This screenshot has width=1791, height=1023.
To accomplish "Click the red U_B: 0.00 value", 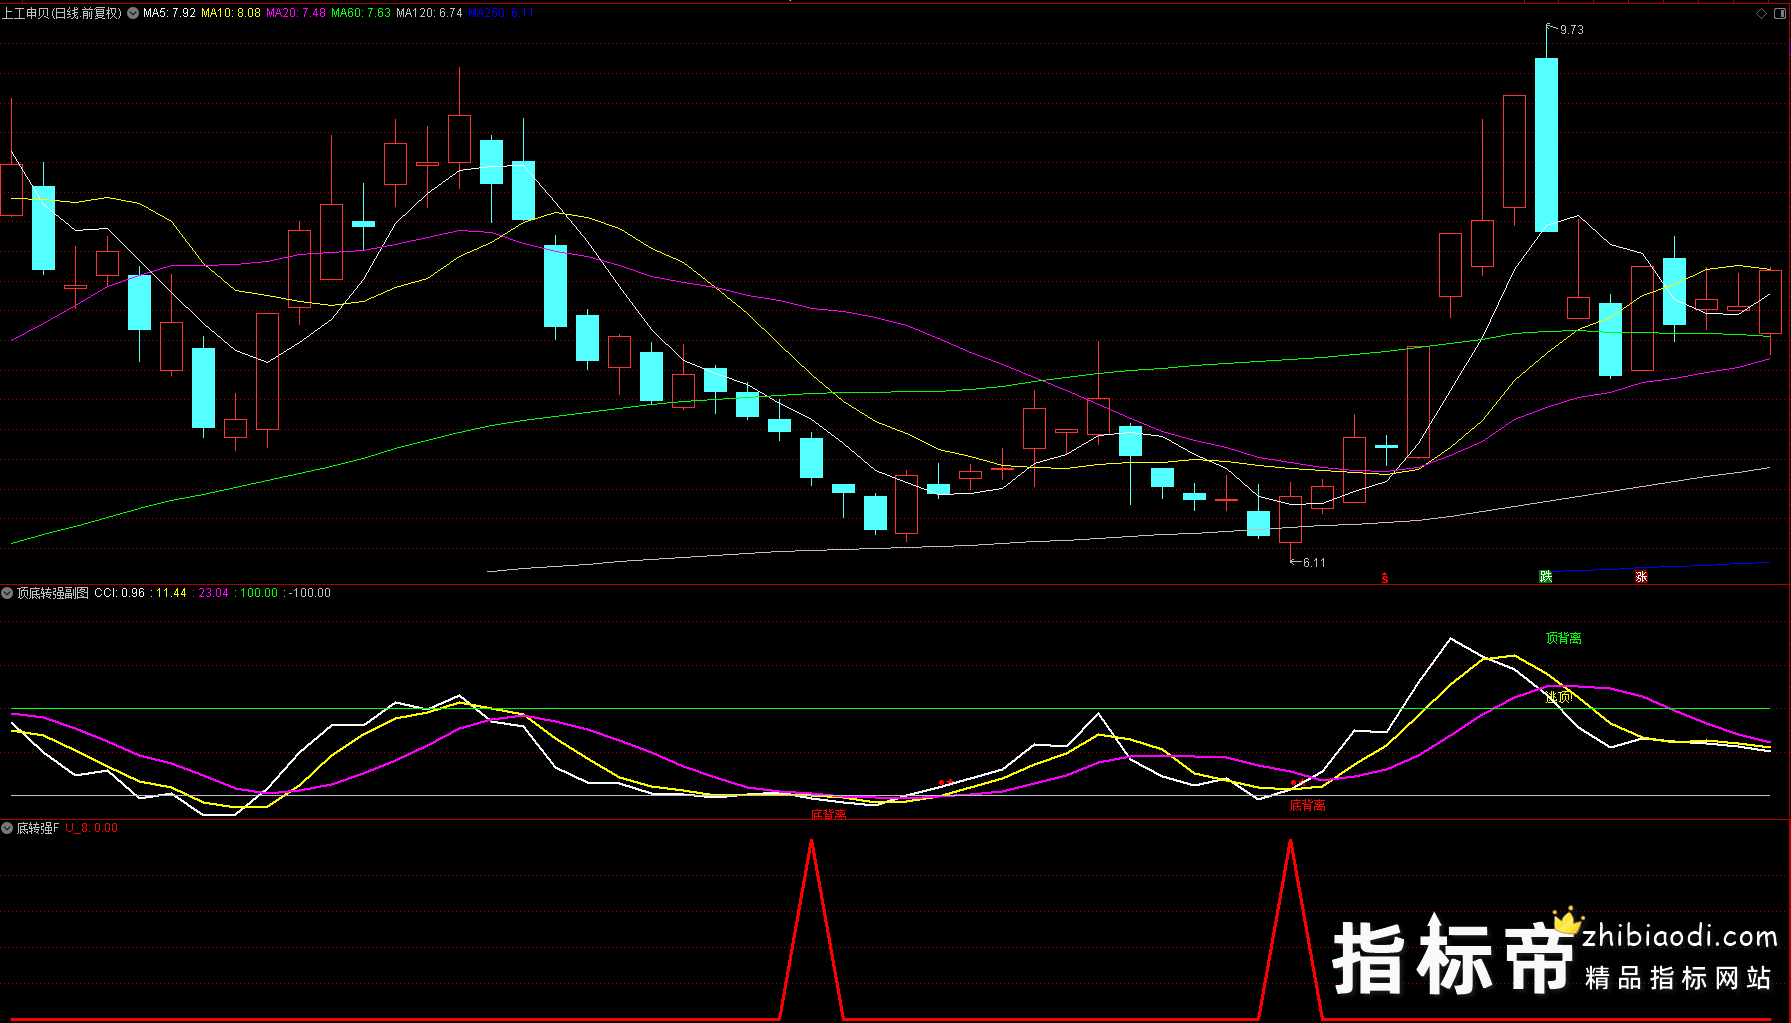I will [92, 828].
